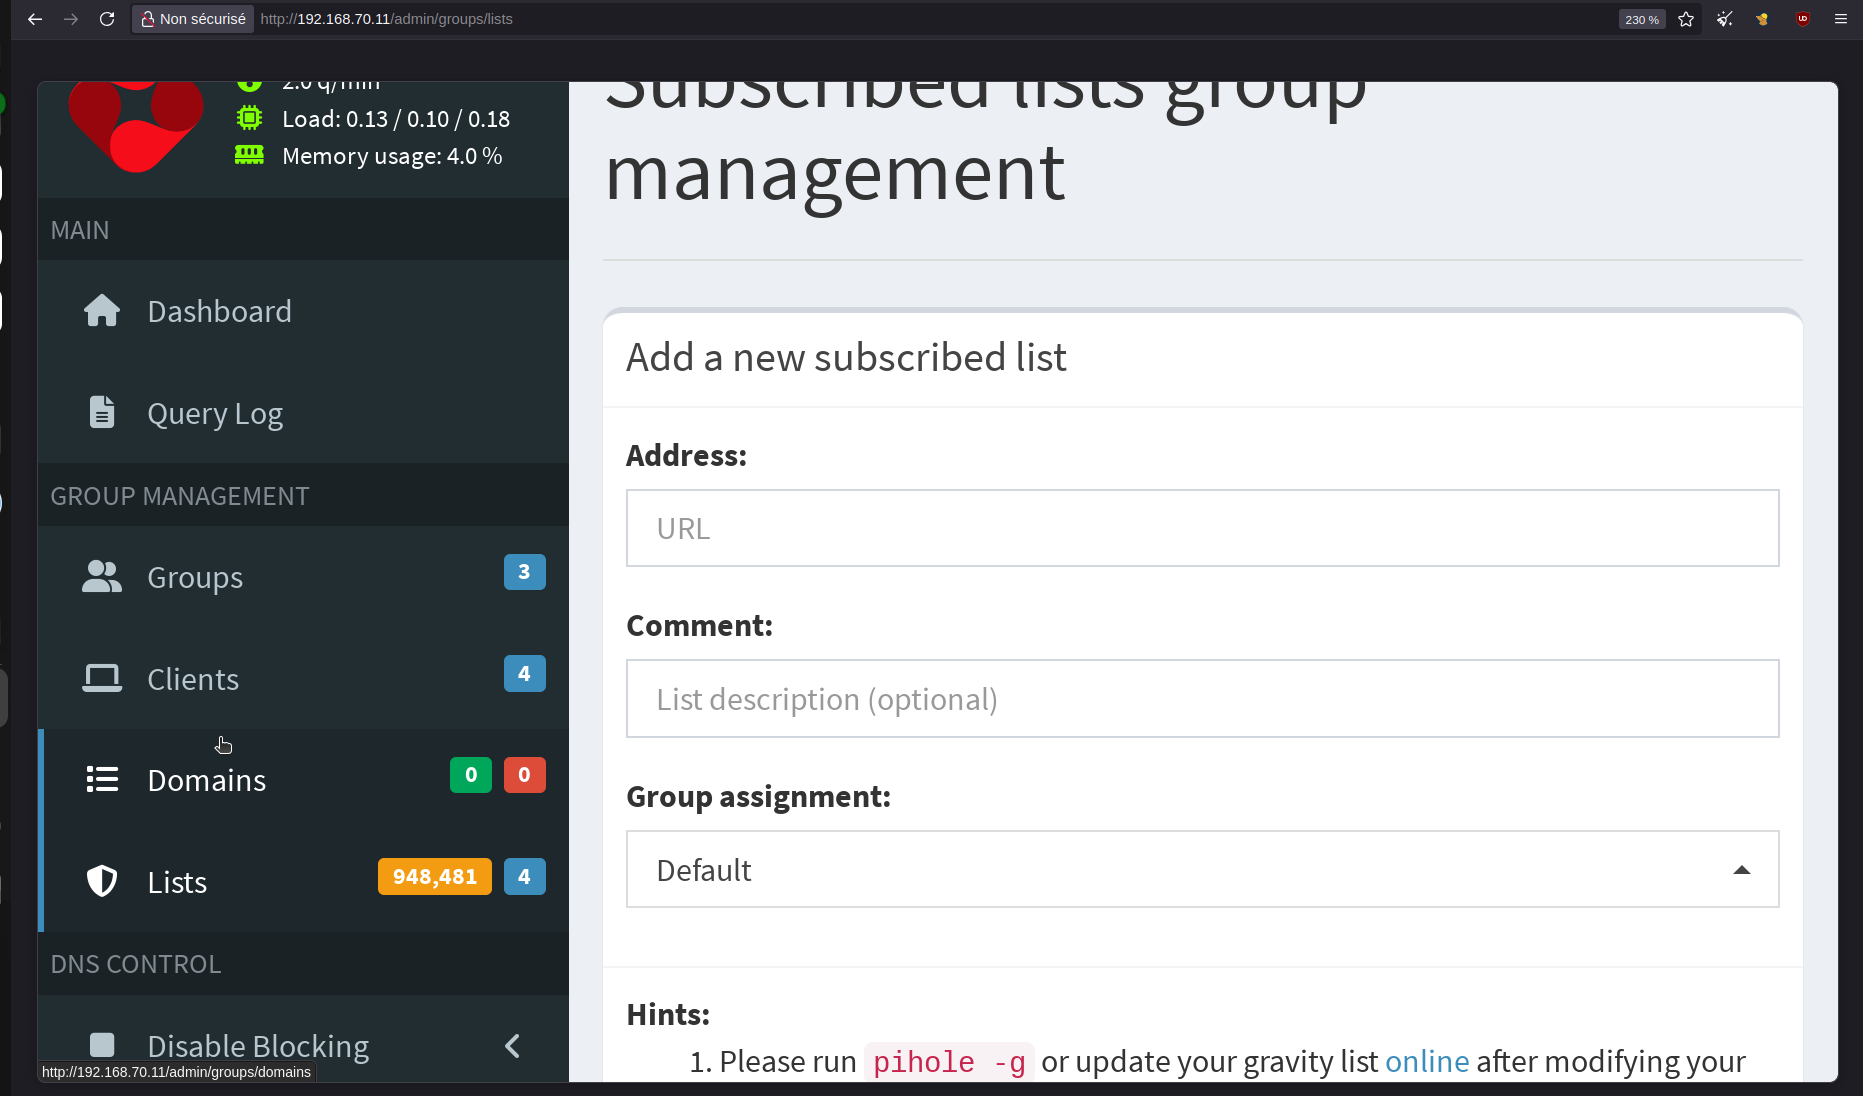Open Group assignment Default dropdown
This screenshot has width=1863, height=1096.
1202,869
